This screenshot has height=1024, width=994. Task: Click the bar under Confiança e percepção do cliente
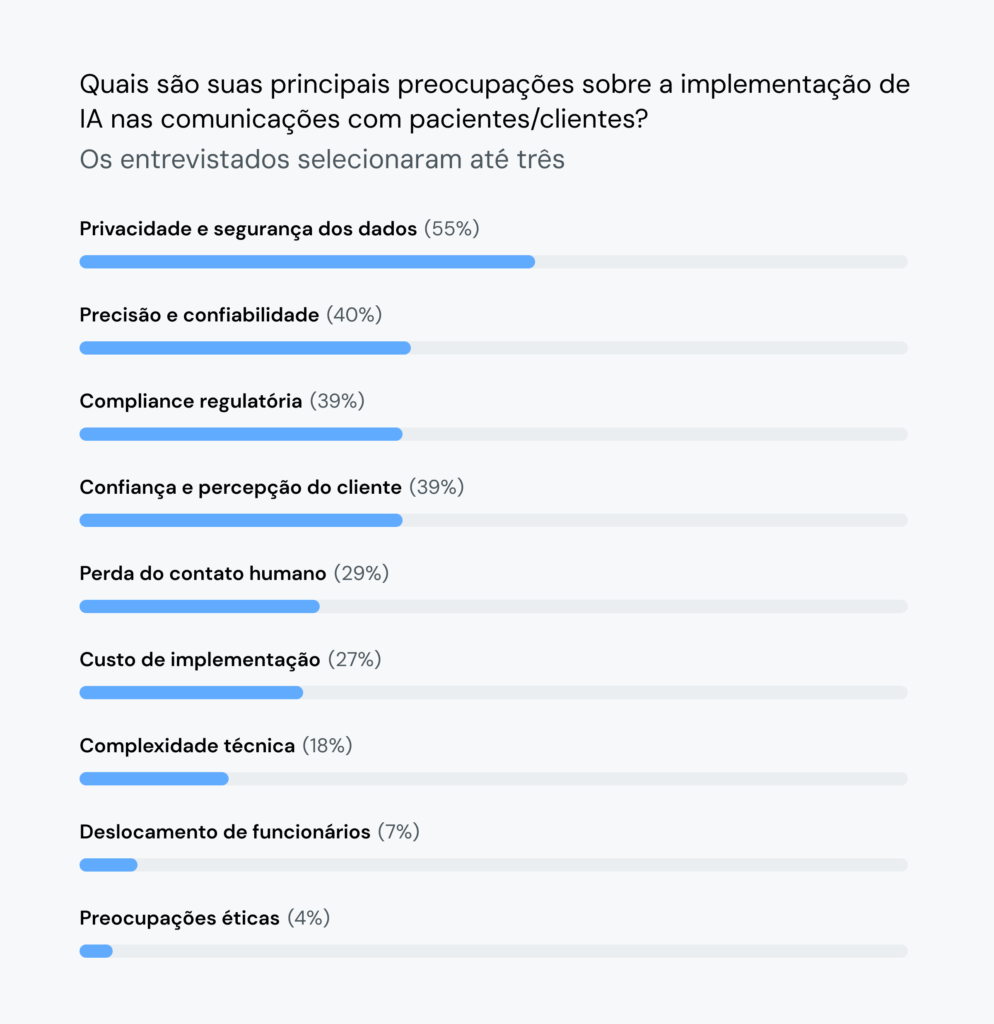tap(241, 520)
